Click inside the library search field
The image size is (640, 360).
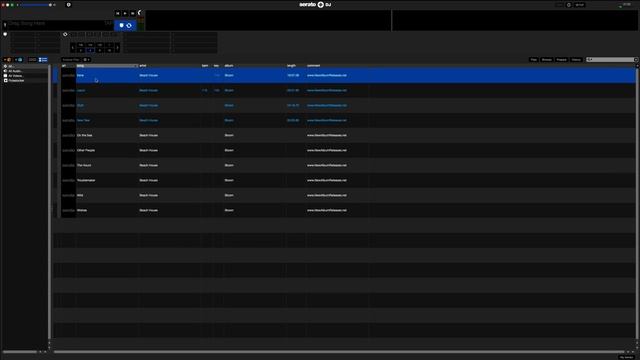[x=610, y=60]
